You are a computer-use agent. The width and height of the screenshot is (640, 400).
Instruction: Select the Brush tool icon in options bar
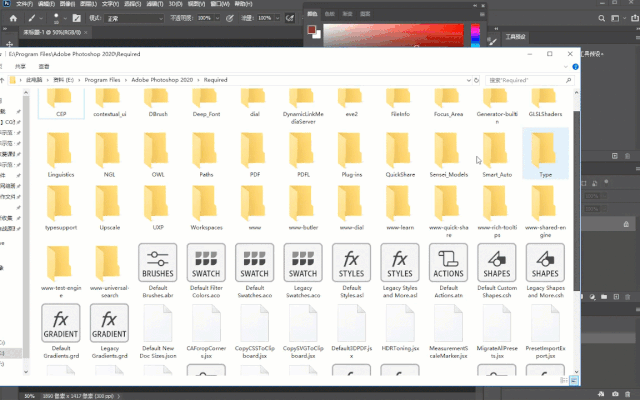point(31,18)
